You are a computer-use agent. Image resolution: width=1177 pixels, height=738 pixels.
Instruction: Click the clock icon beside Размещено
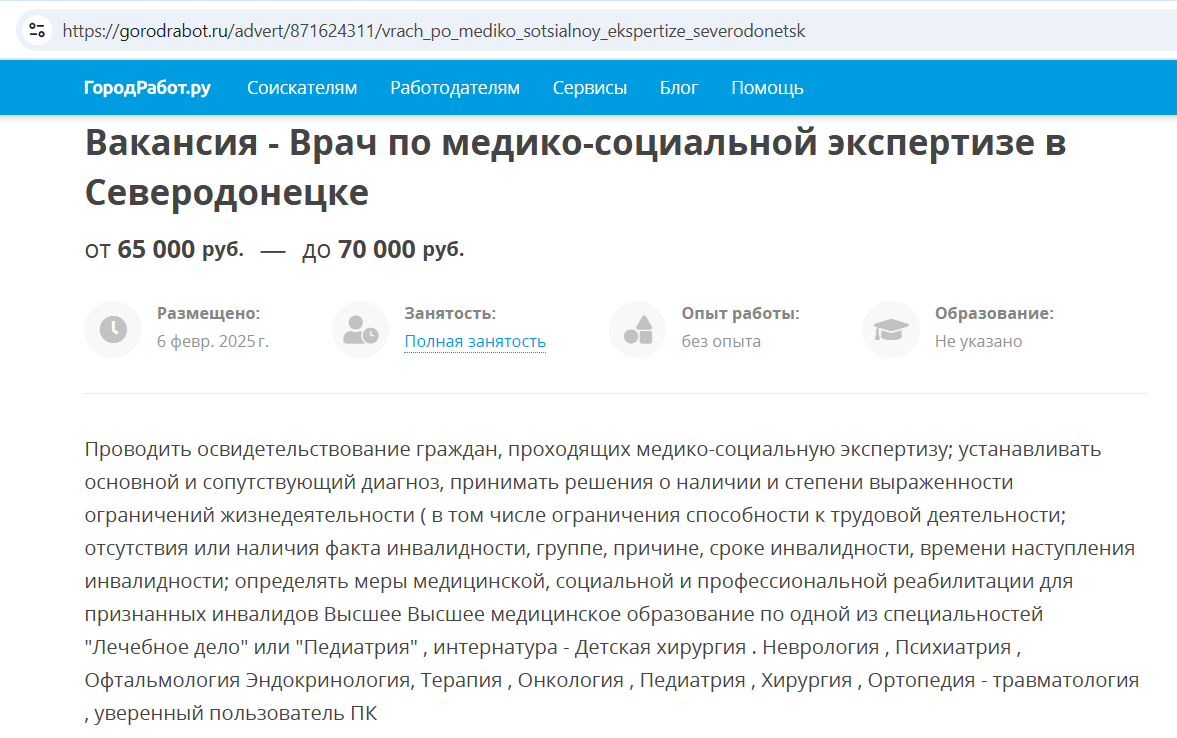pyautogui.click(x=112, y=329)
